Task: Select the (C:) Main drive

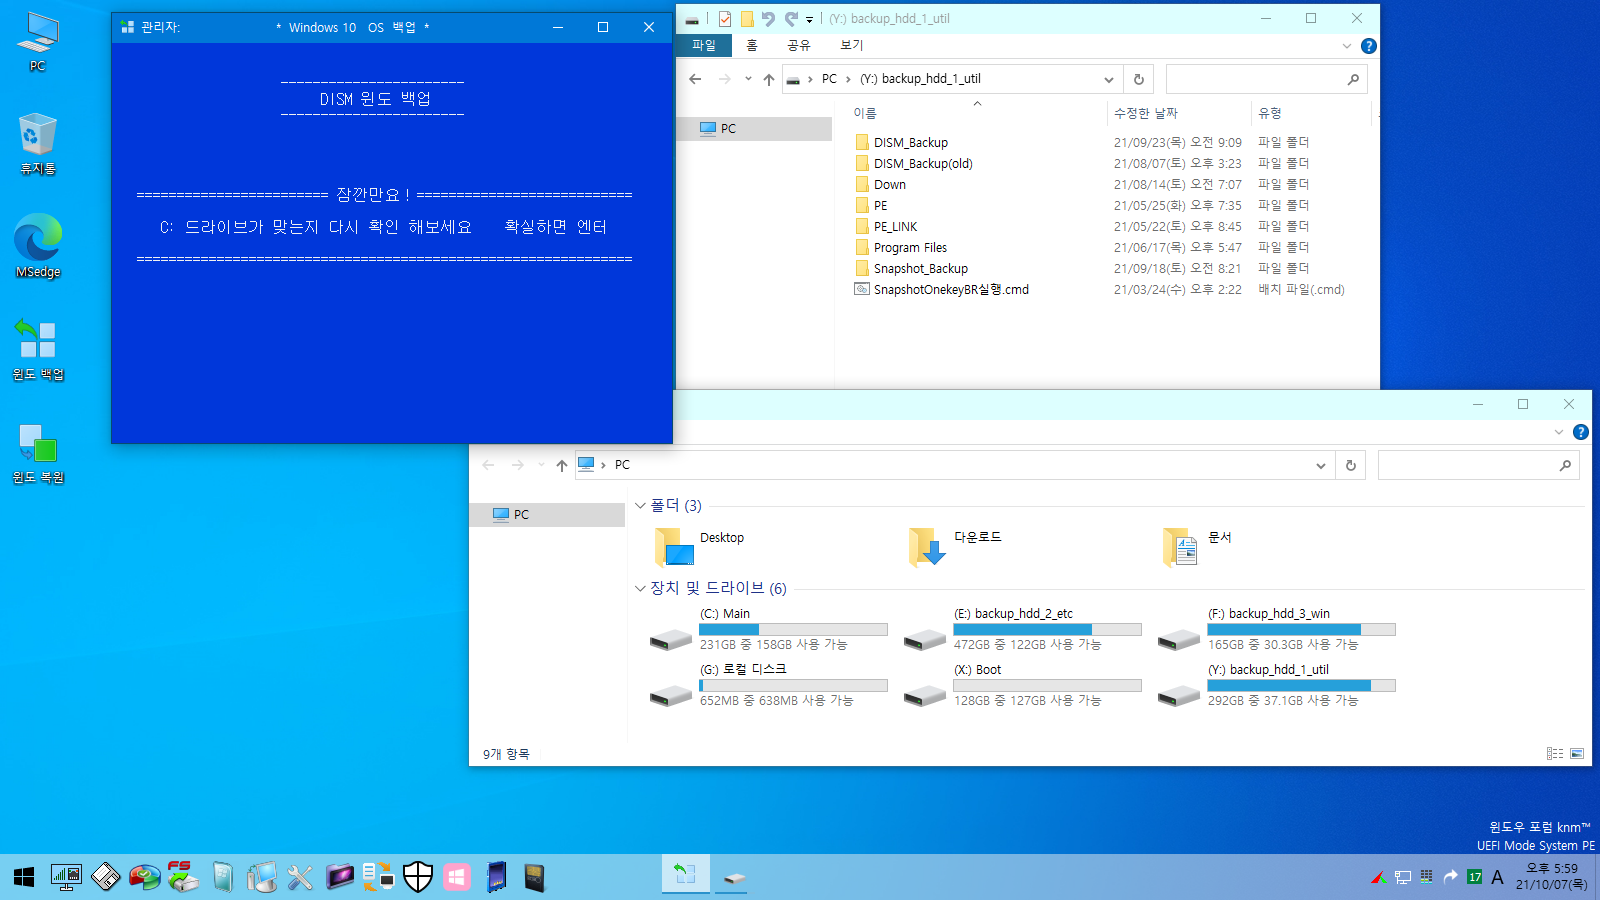Action: (768, 629)
